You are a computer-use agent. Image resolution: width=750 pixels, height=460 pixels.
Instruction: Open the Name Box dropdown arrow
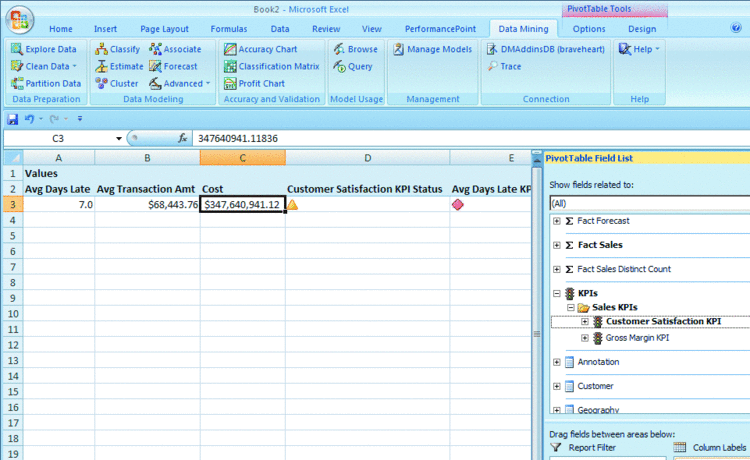coord(118,139)
